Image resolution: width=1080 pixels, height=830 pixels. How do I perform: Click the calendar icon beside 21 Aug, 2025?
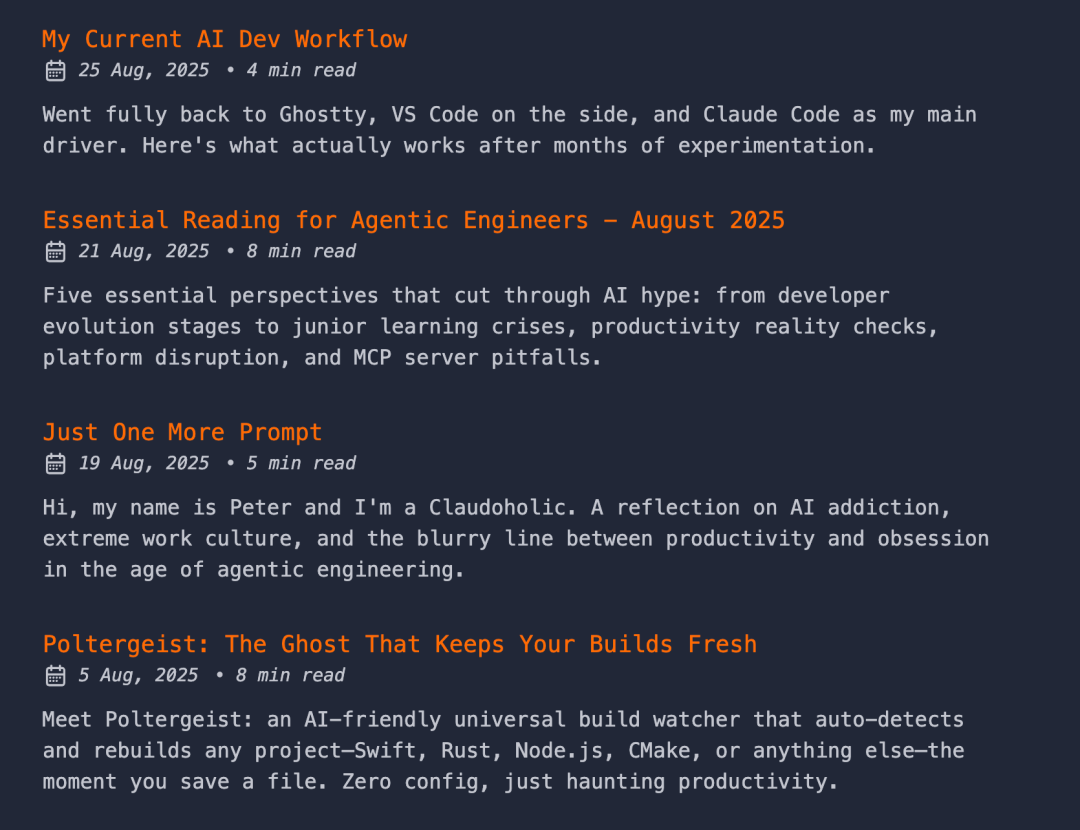[56, 251]
